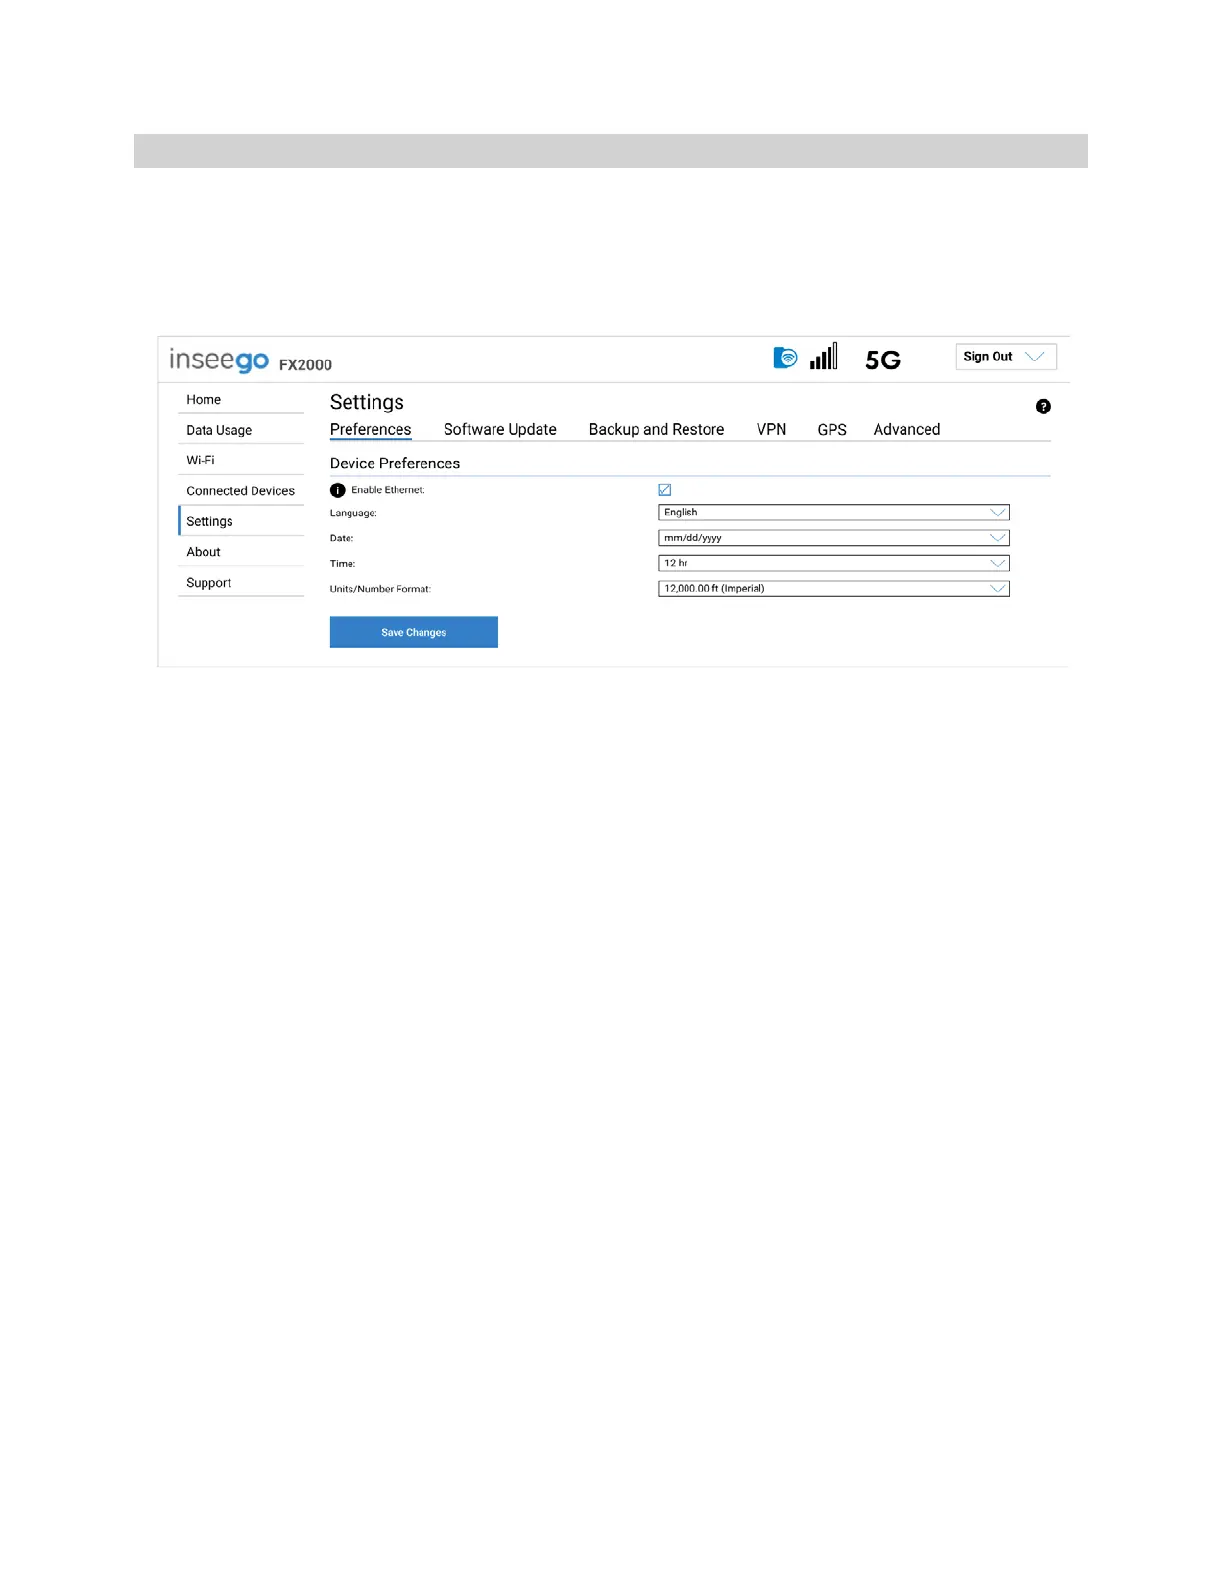
Task: Click the 5G network indicator
Action: tap(883, 360)
